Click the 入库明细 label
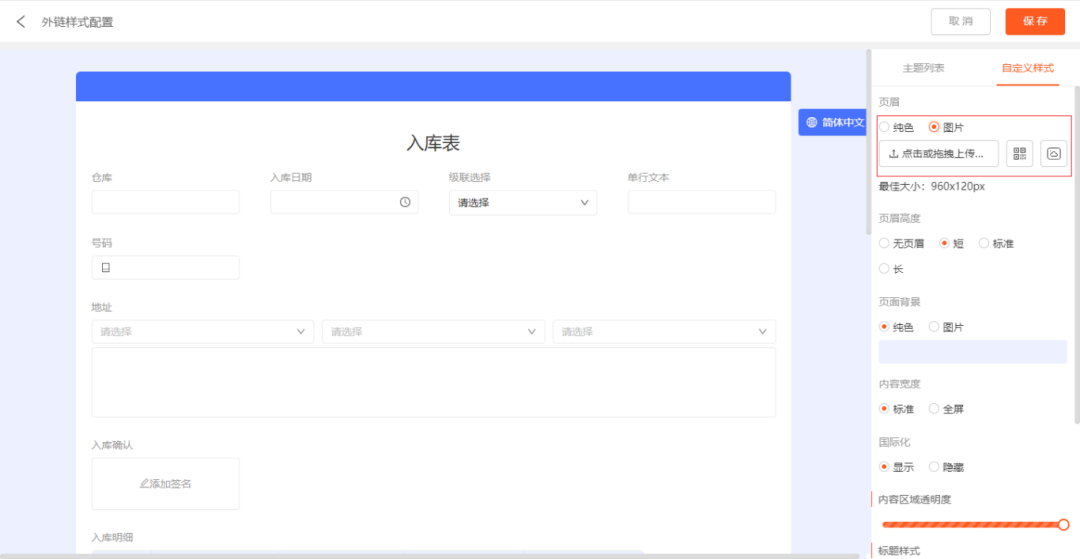Screen dimensions: 1080x559 click(x=112, y=536)
